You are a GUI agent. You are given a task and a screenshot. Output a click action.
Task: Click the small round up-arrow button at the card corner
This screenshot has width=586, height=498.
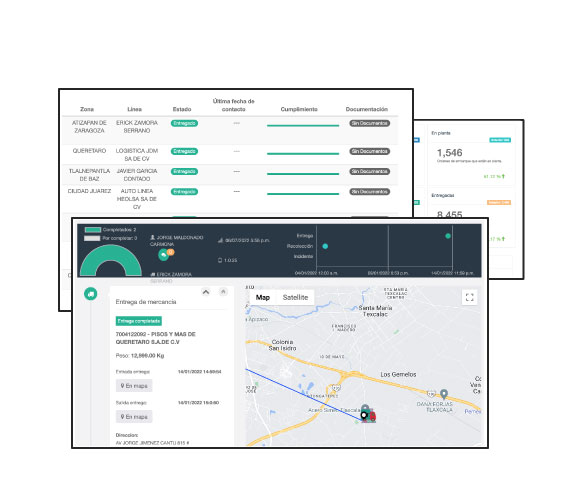coord(223,291)
